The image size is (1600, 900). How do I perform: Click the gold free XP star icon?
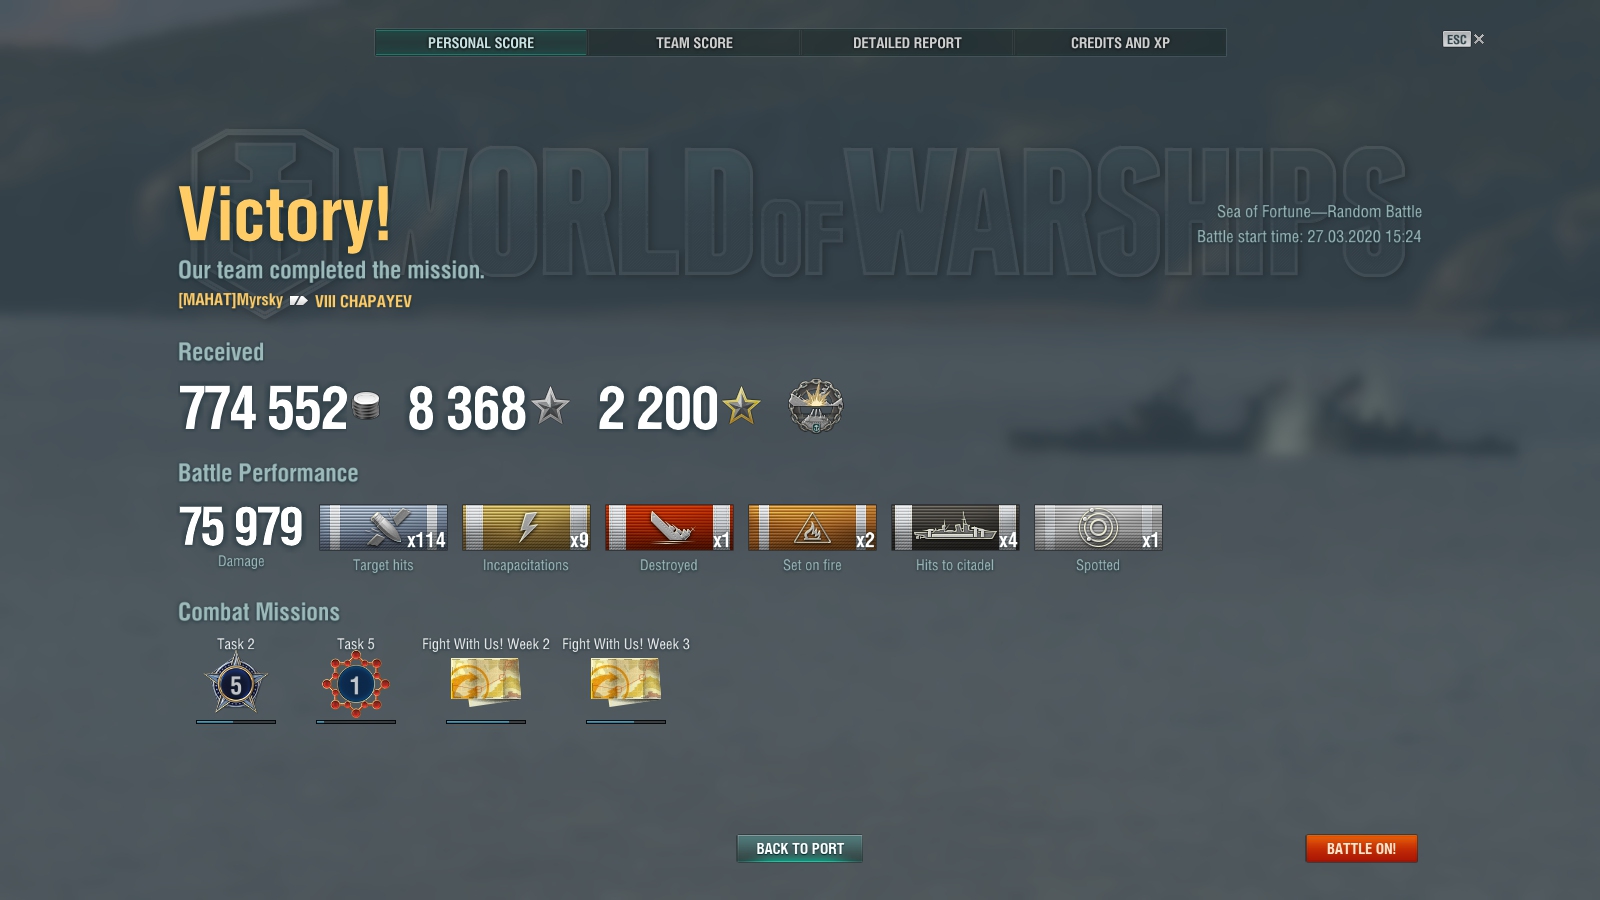pyautogui.click(x=741, y=407)
